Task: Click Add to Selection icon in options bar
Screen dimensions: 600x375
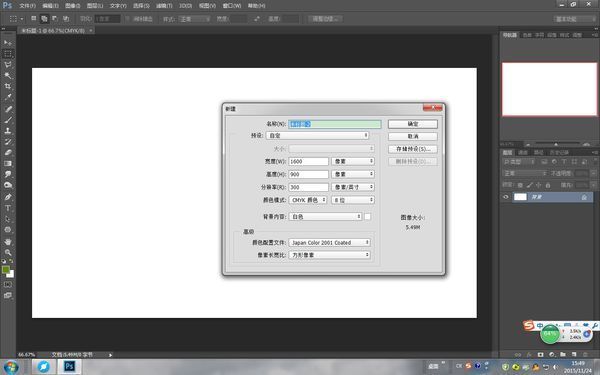Action: (44, 18)
